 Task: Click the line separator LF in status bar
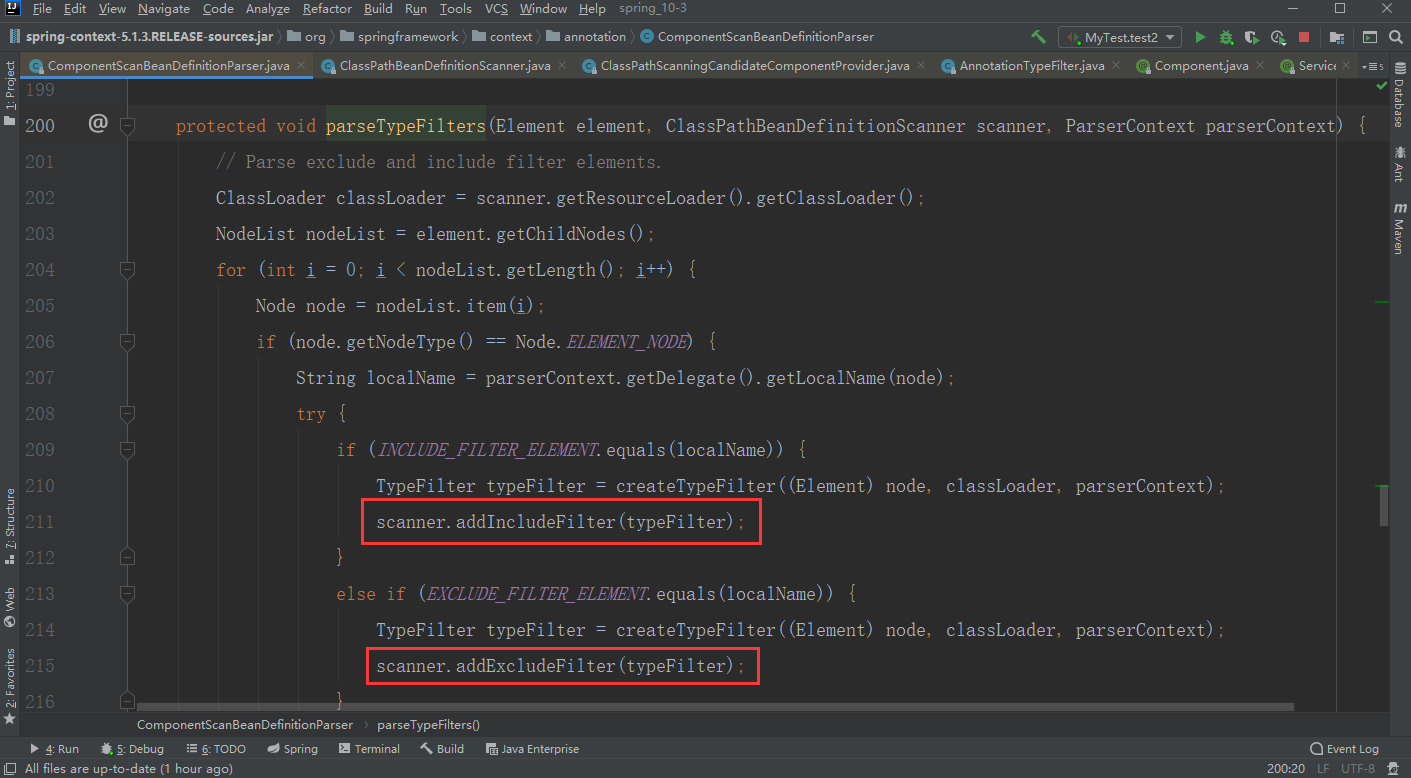1323,769
